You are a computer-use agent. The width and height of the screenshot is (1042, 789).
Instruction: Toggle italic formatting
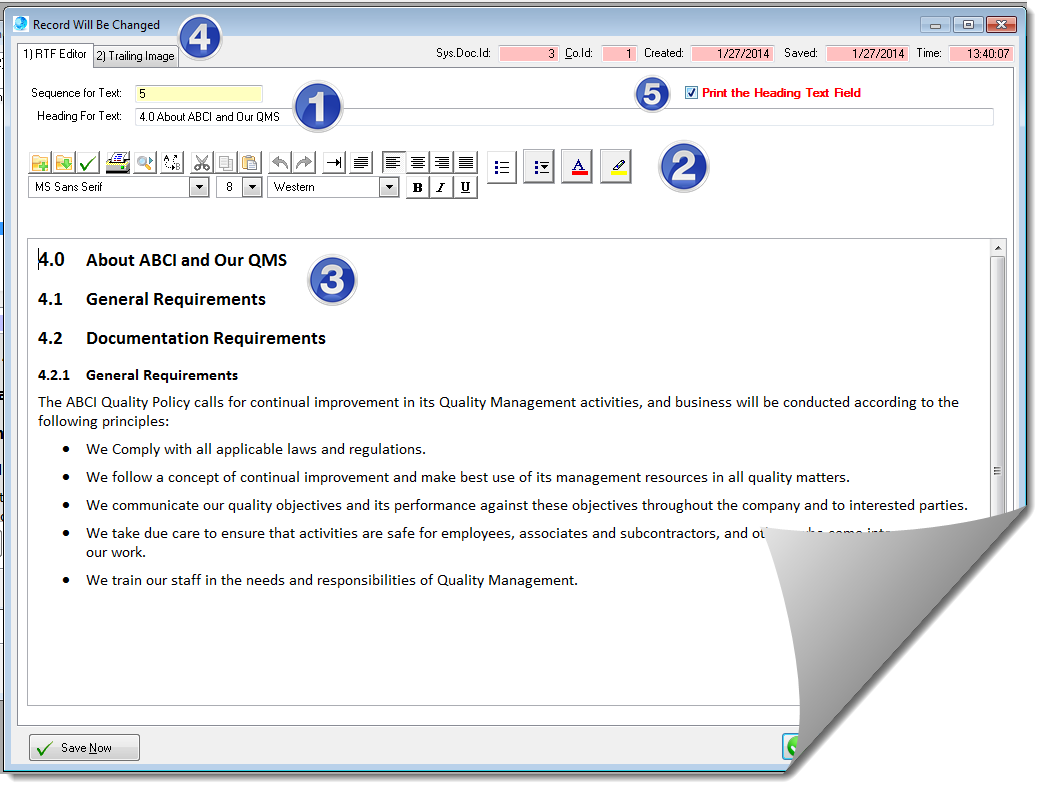441,187
